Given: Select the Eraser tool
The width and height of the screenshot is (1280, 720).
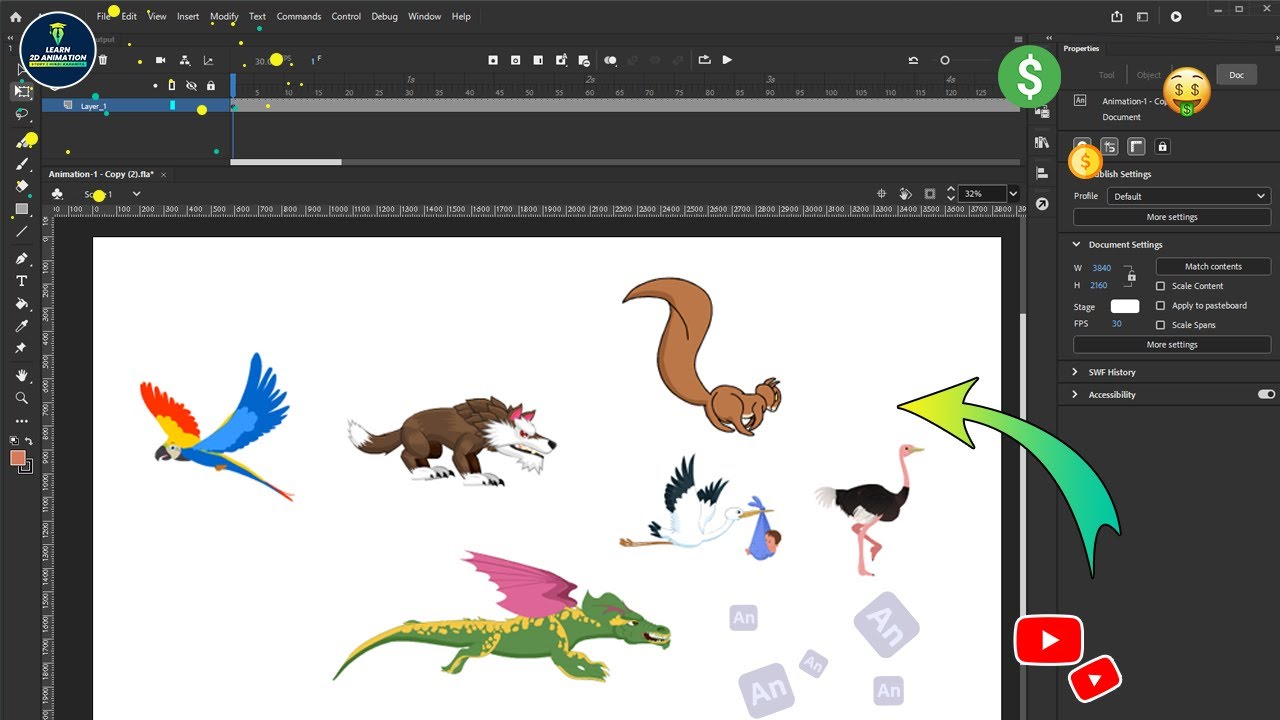Looking at the screenshot, I should click(22, 186).
